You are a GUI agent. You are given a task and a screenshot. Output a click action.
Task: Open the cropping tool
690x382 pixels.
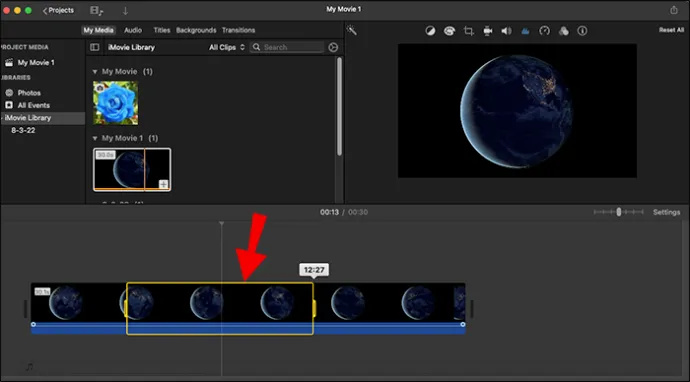point(468,31)
